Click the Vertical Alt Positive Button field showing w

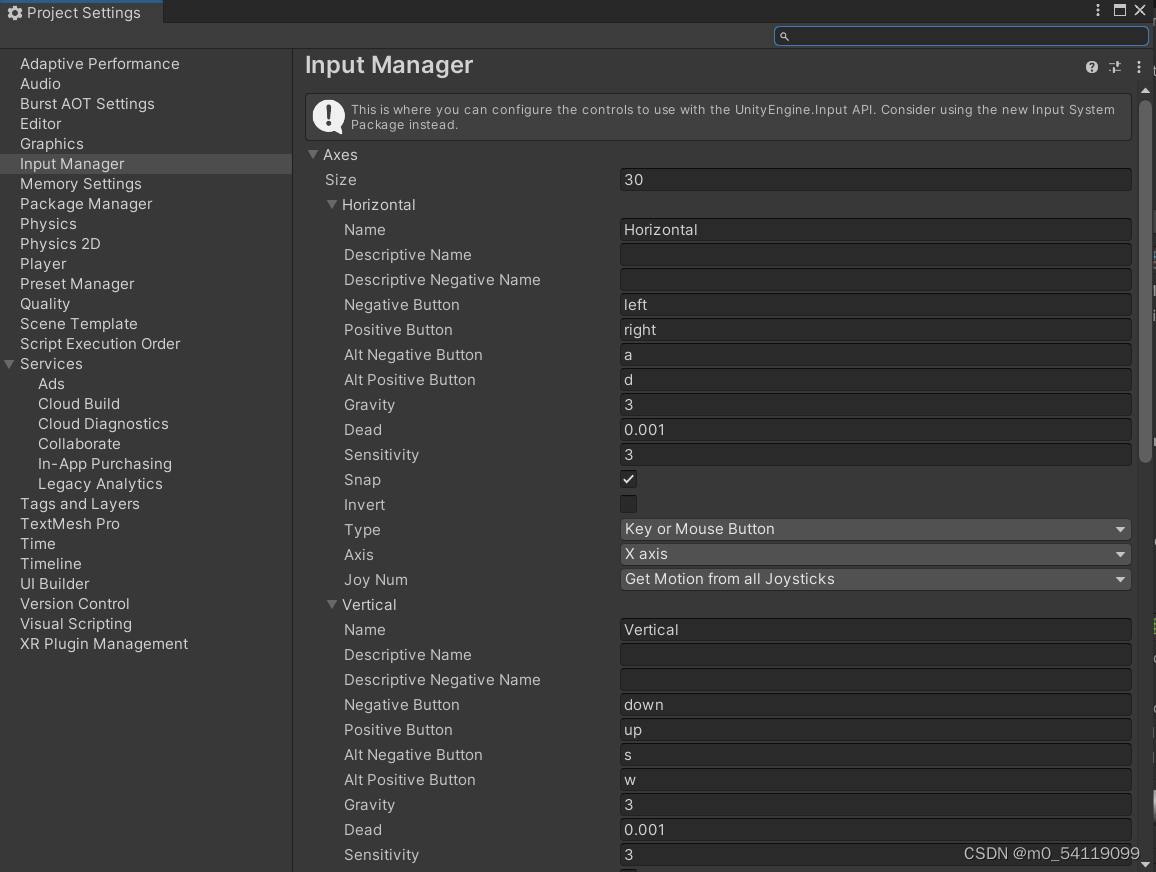[x=875, y=780]
